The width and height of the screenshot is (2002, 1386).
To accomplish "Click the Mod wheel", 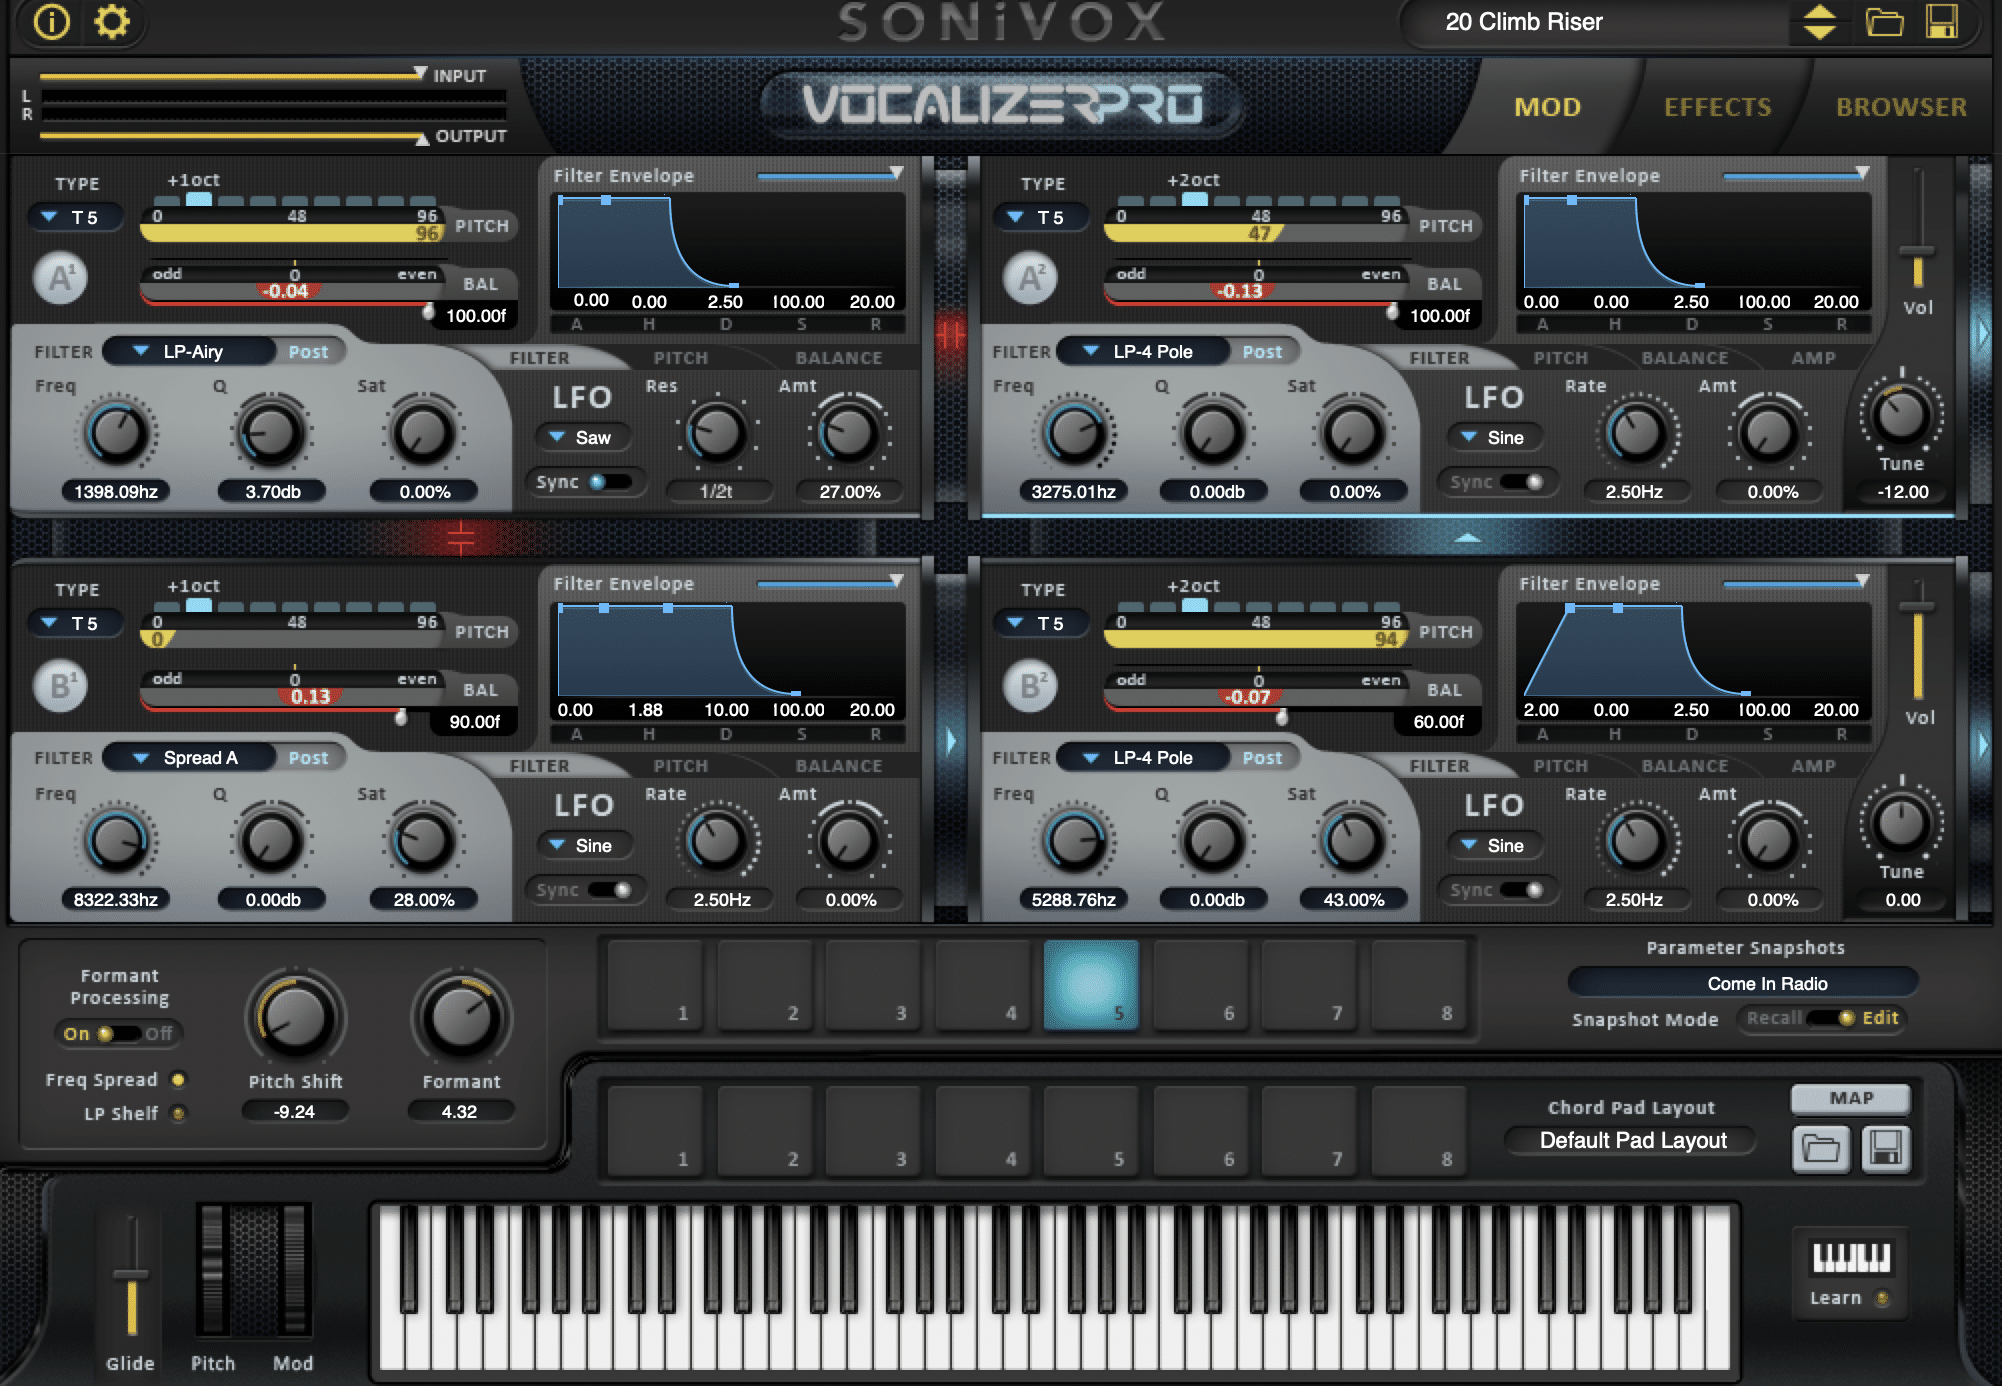I will [293, 1270].
